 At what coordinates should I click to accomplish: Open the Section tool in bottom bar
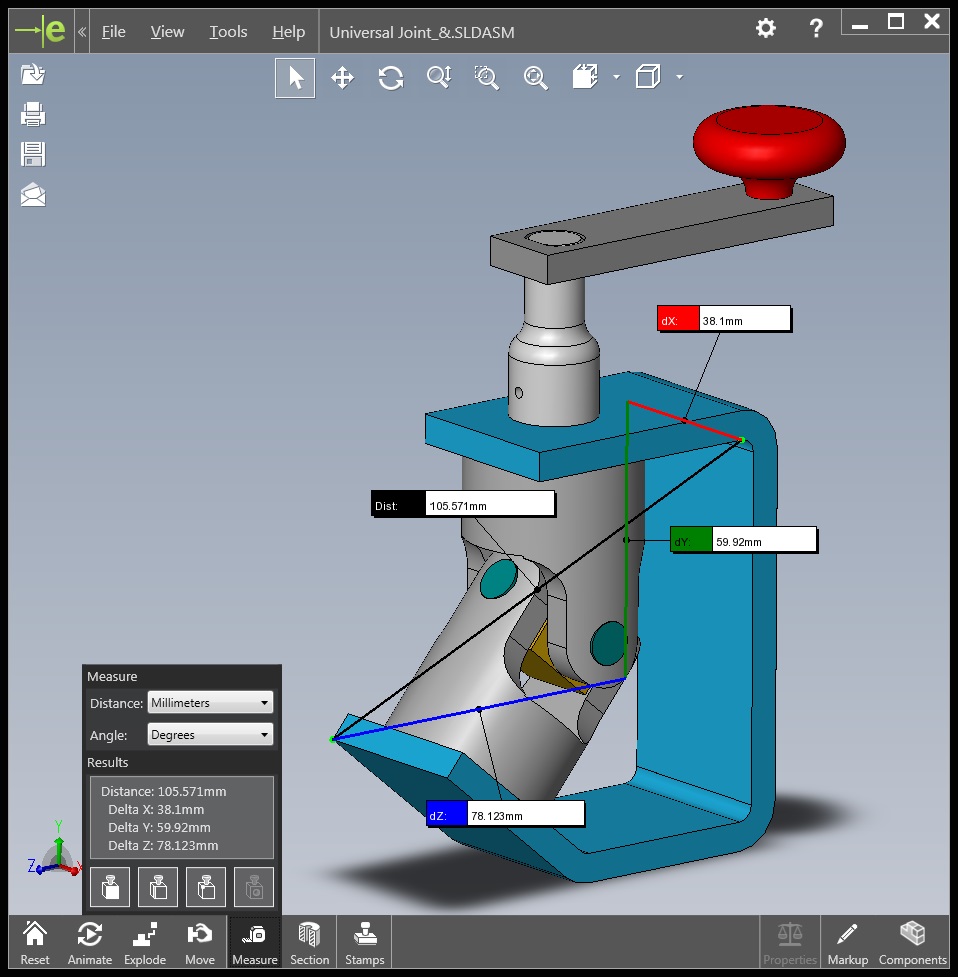tap(309, 943)
